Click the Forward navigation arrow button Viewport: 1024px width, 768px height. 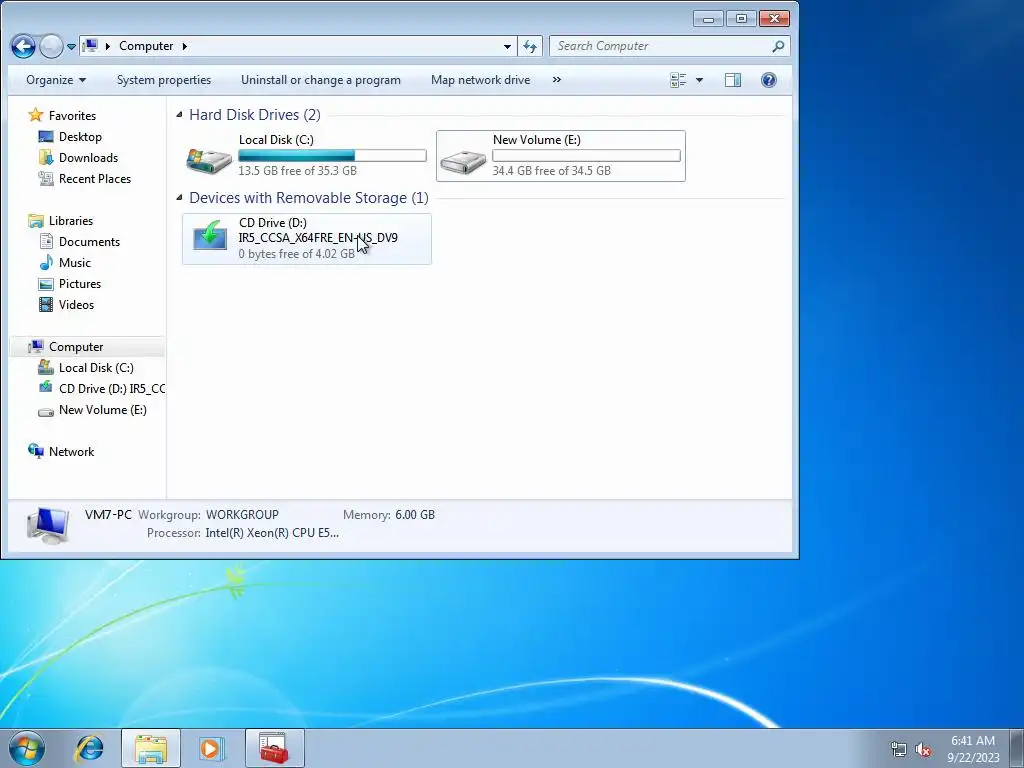point(51,46)
